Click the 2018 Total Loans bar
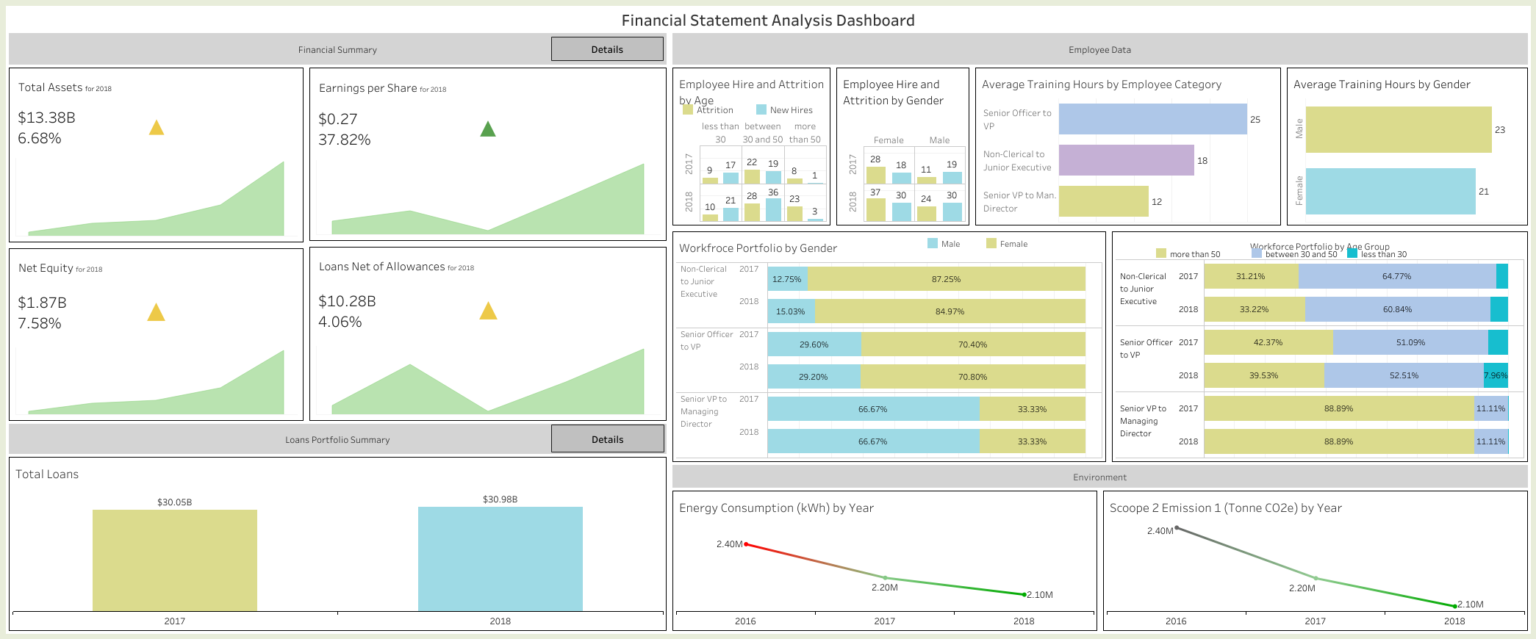Viewport: 1536px width, 639px height. click(x=500, y=559)
